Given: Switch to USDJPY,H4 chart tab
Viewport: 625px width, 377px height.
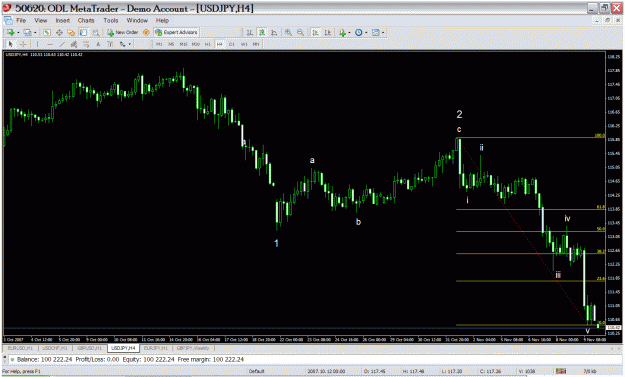Looking at the screenshot, I should point(124,348).
